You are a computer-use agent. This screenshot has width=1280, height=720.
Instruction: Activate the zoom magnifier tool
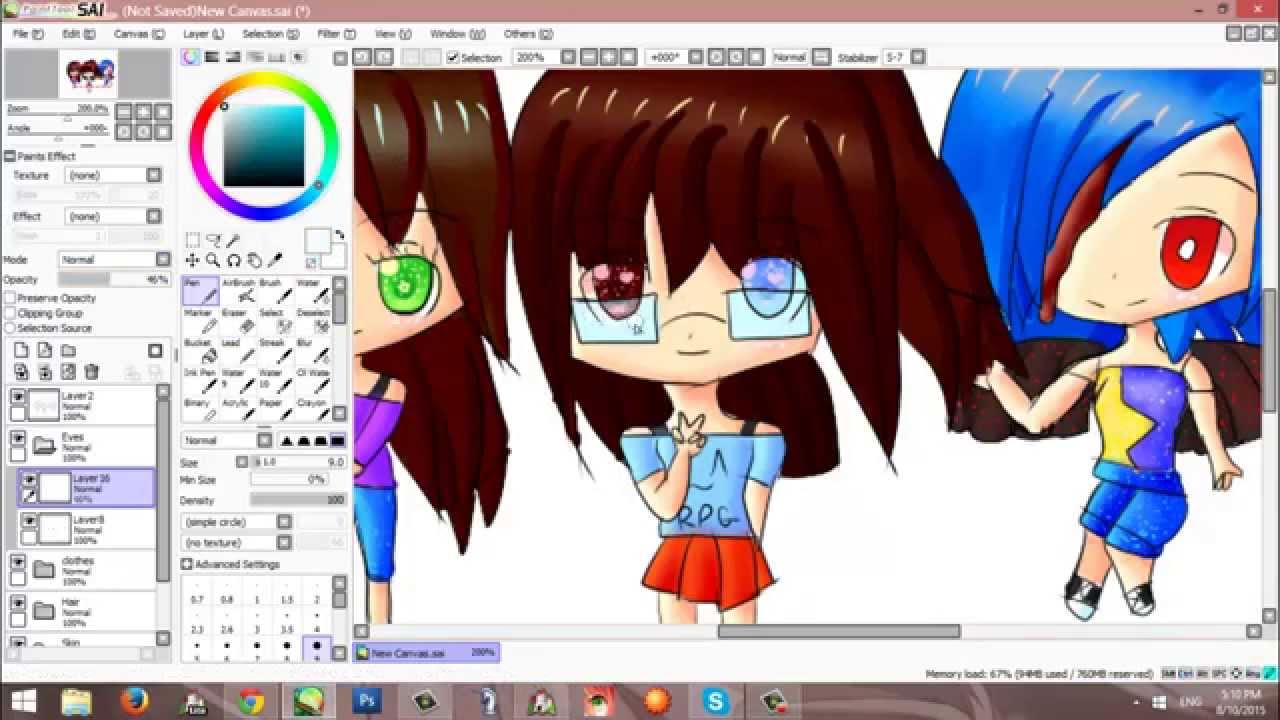point(212,261)
